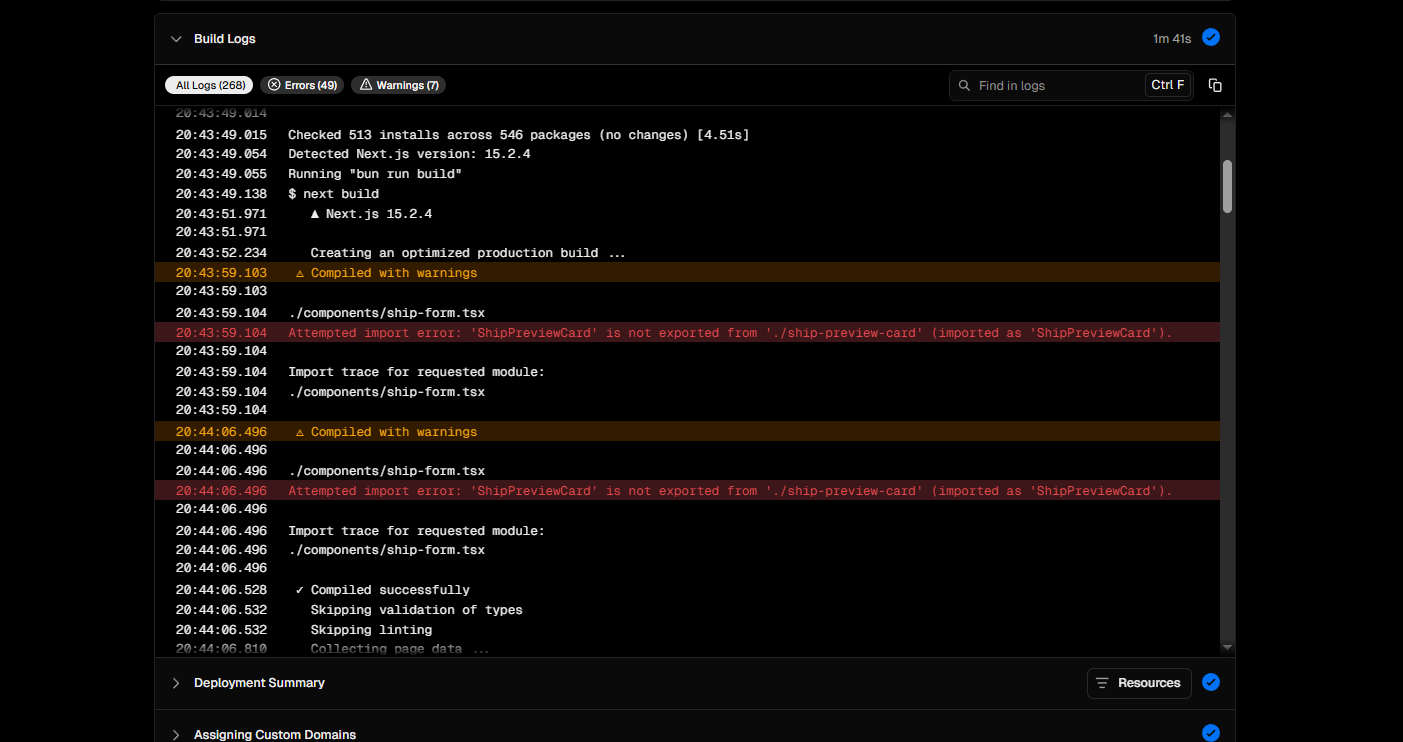Click the timestamp 20:44:06.528

point(221,590)
